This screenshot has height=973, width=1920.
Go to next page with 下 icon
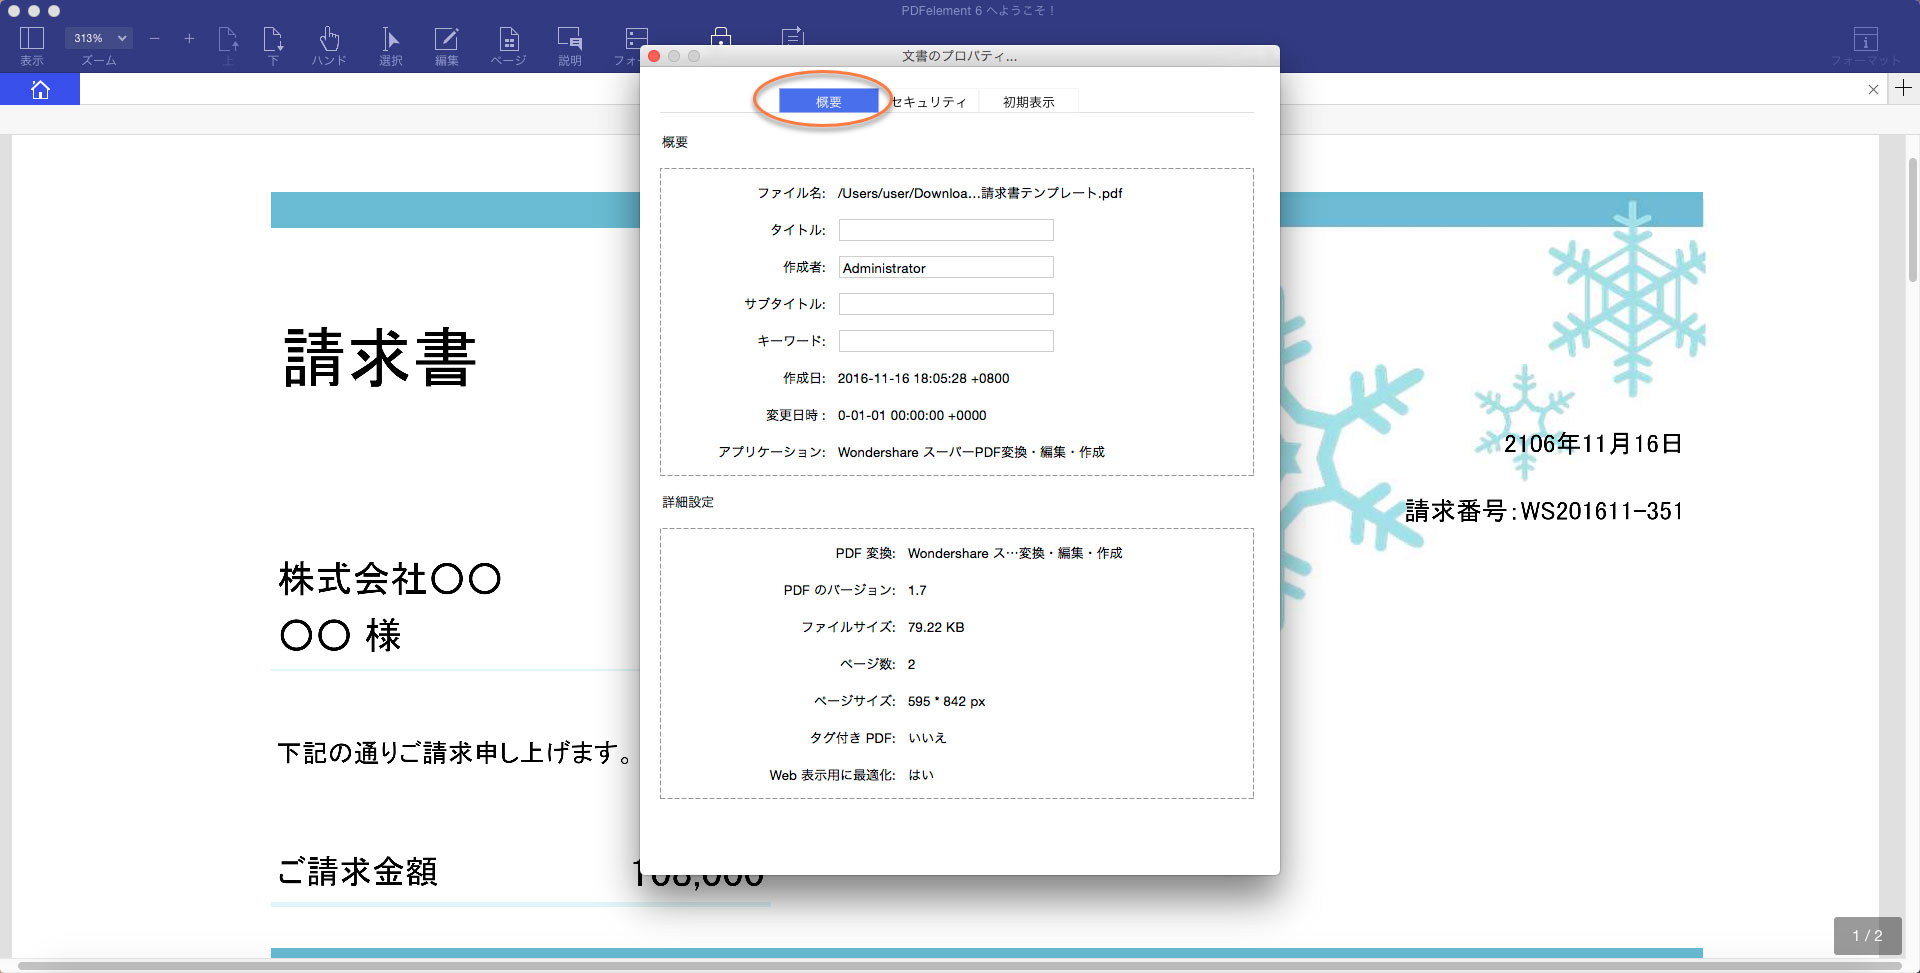coord(273,40)
